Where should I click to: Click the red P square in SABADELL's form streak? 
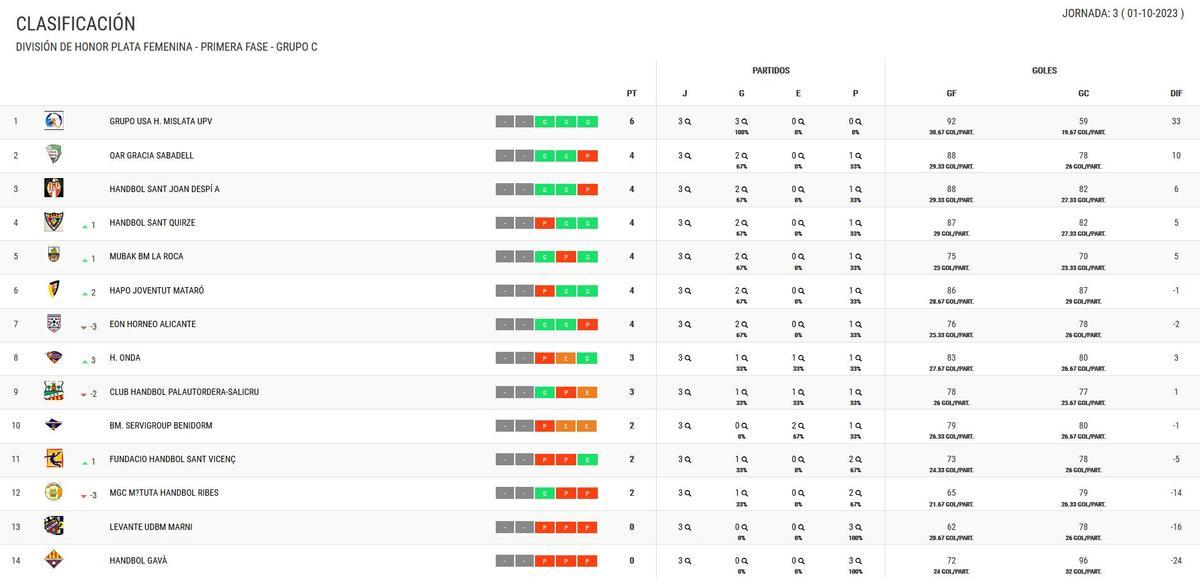pyautogui.click(x=588, y=155)
